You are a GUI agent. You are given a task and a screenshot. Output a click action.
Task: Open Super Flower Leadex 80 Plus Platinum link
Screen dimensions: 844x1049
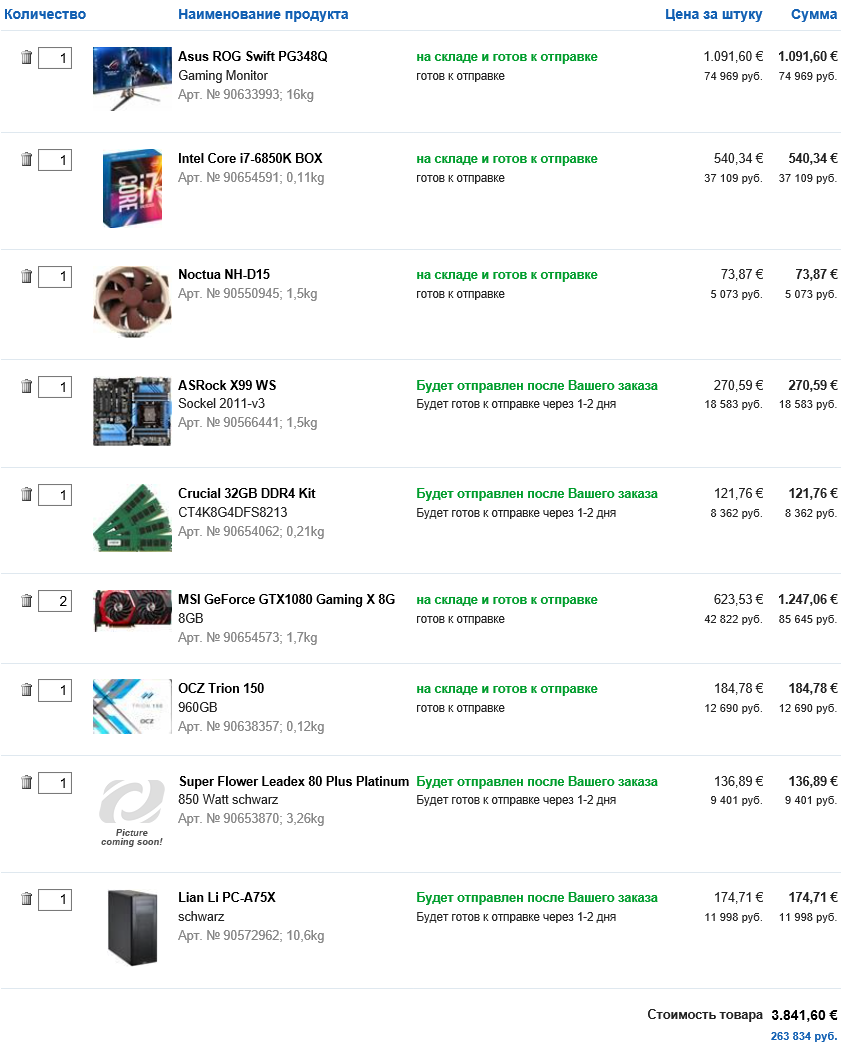click(x=294, y=782)
